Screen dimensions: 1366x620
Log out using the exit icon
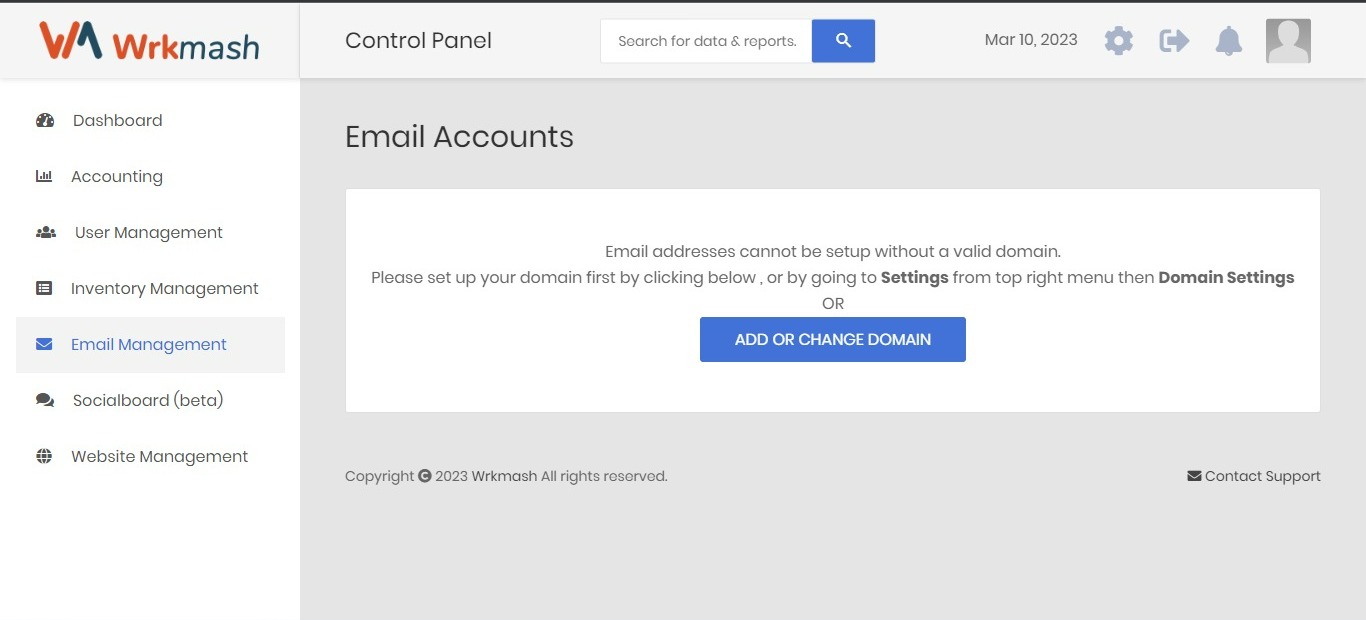(x=1174, y=41)
